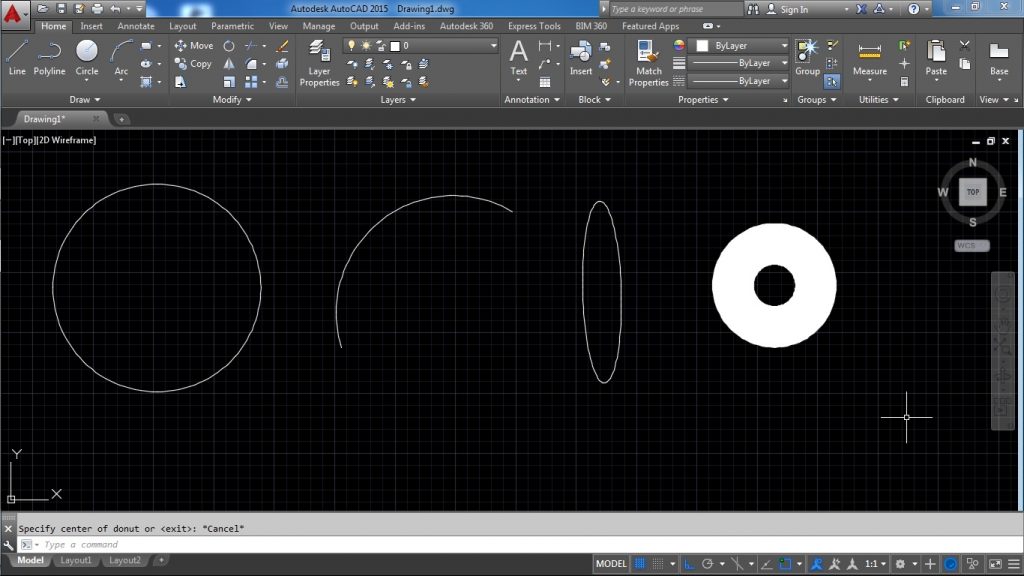Toggle isometric drafting in status bar
1024x576 pixels.
737,564
